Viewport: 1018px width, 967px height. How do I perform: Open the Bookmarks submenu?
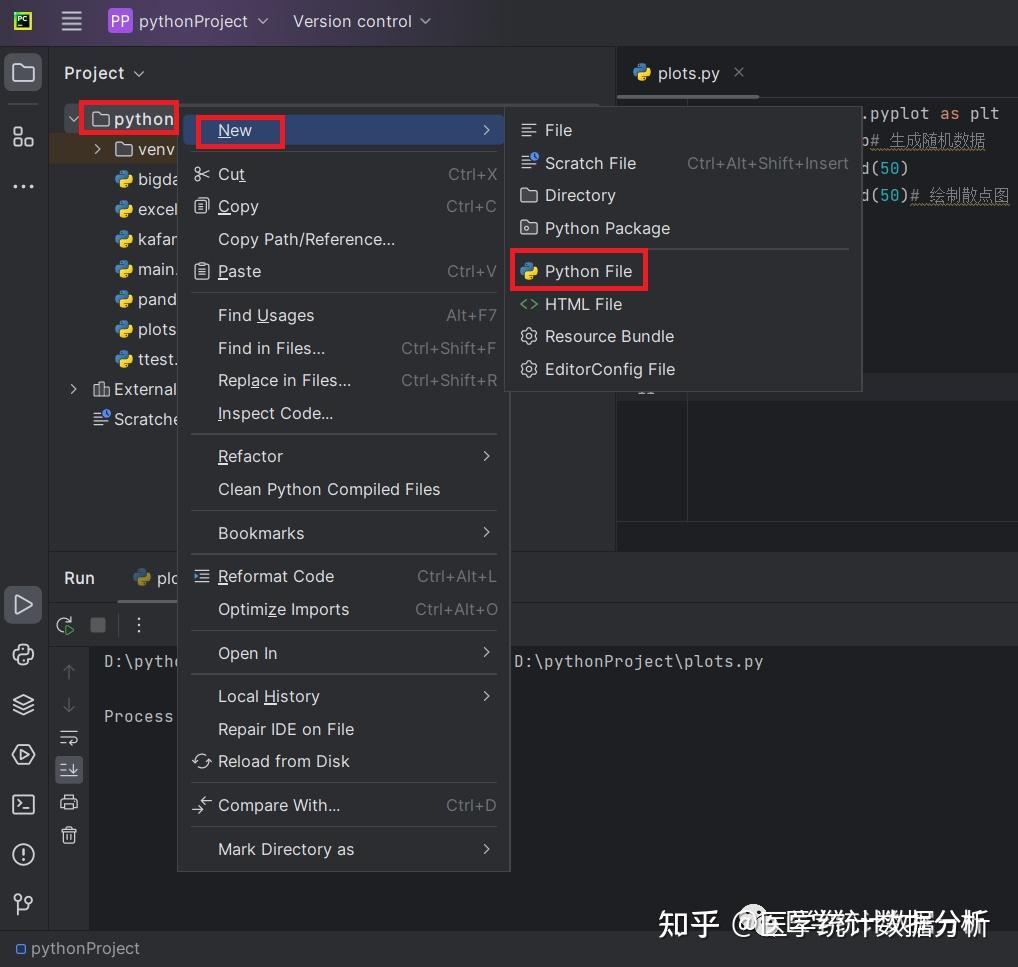(344, 533)
